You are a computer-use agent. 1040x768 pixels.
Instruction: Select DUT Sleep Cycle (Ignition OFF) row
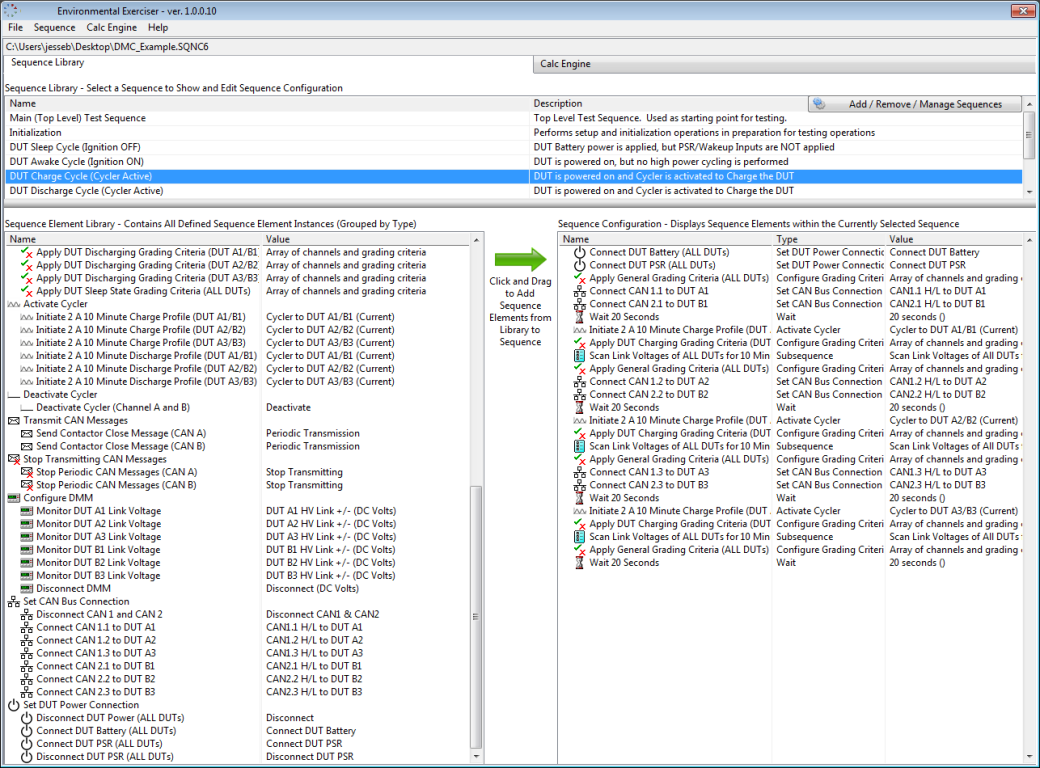click(x=514, y=147)
